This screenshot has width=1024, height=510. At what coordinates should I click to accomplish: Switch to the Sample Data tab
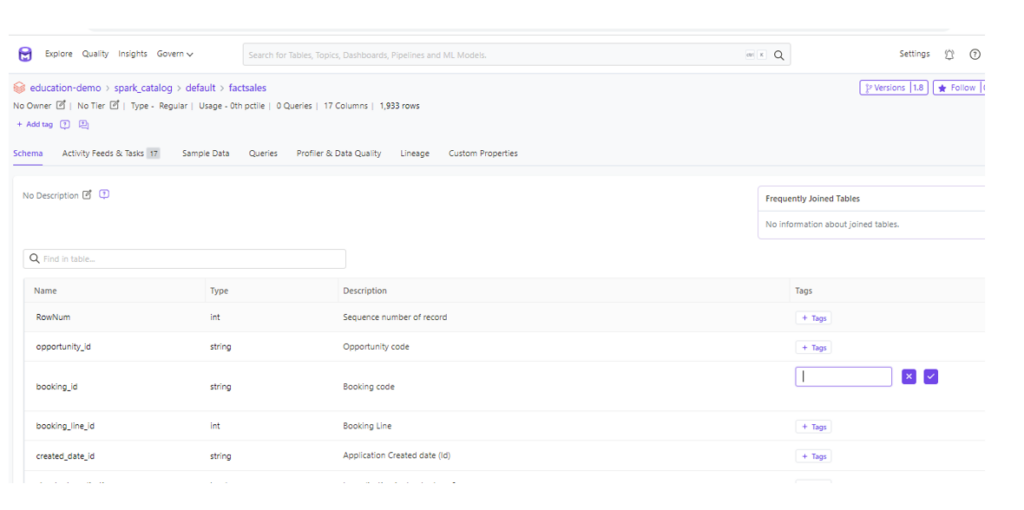pos(205,154)
